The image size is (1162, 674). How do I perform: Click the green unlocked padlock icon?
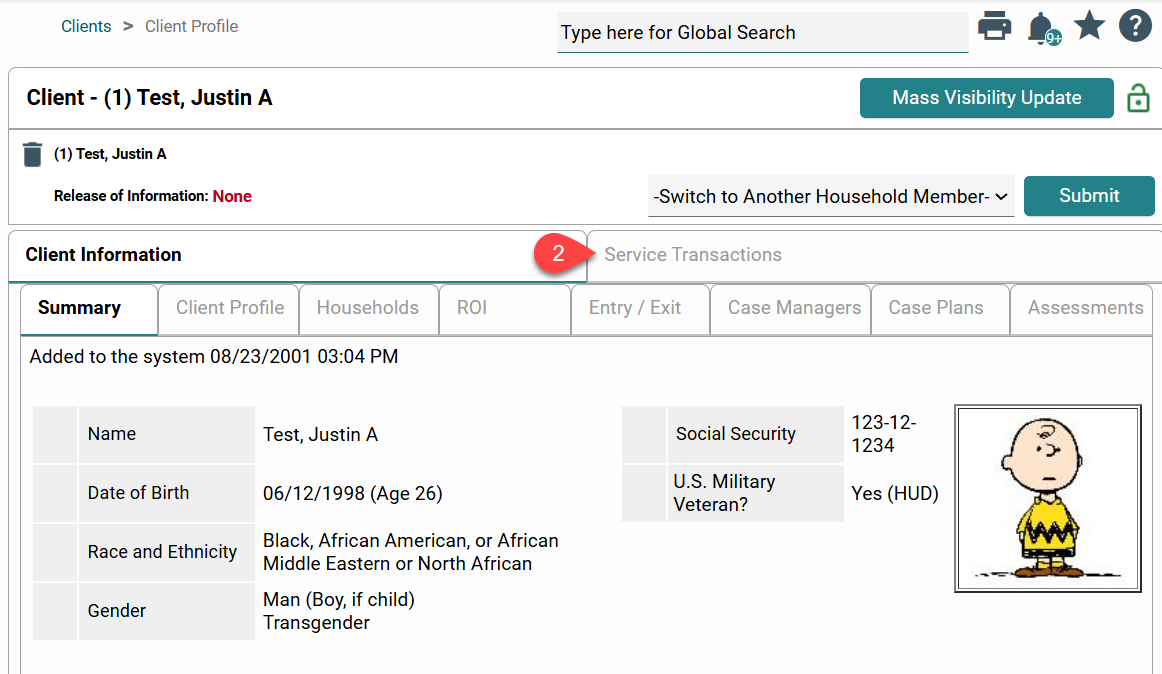click(1138, 98)
